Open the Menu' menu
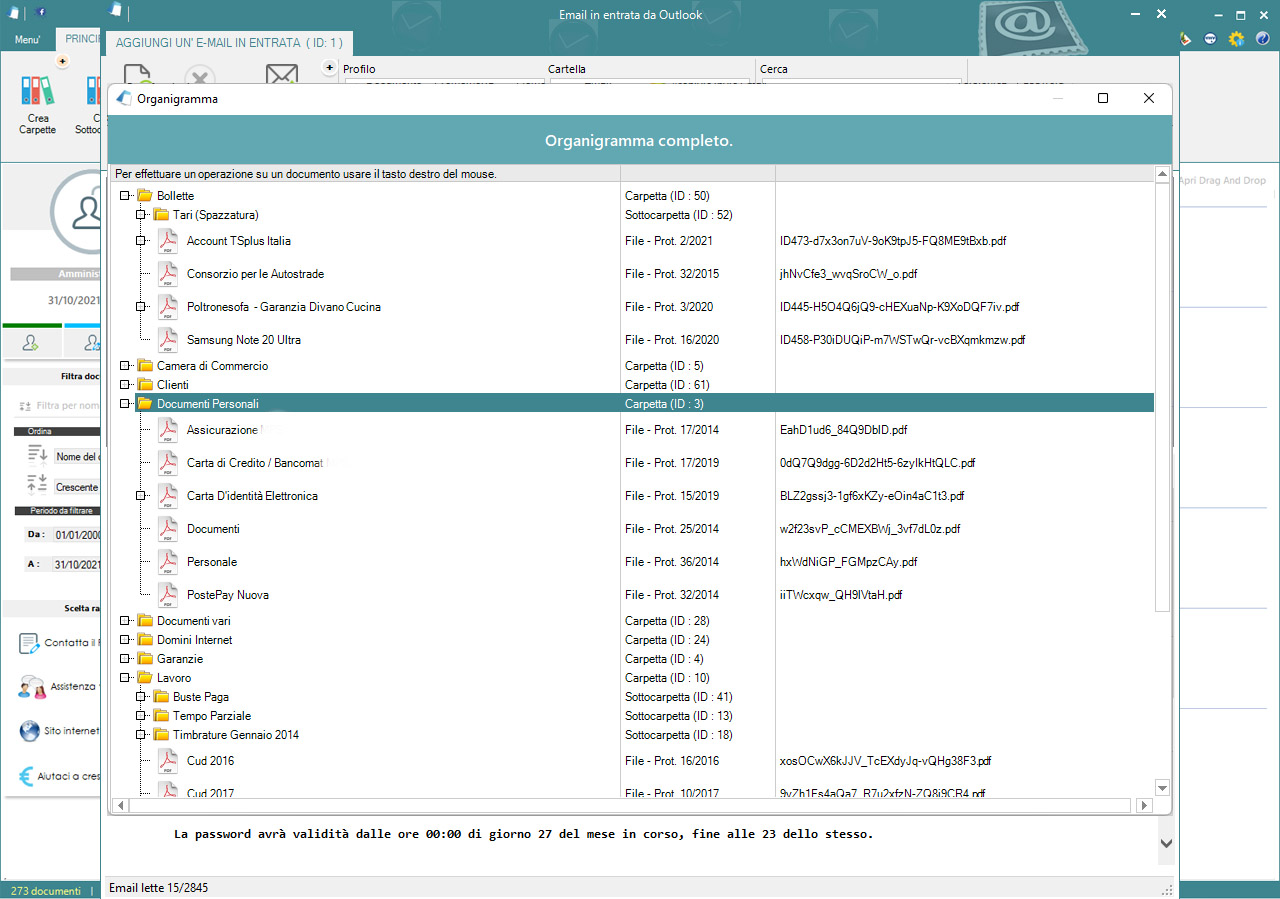Screen dimensions: 1280x899 point(27,40)
